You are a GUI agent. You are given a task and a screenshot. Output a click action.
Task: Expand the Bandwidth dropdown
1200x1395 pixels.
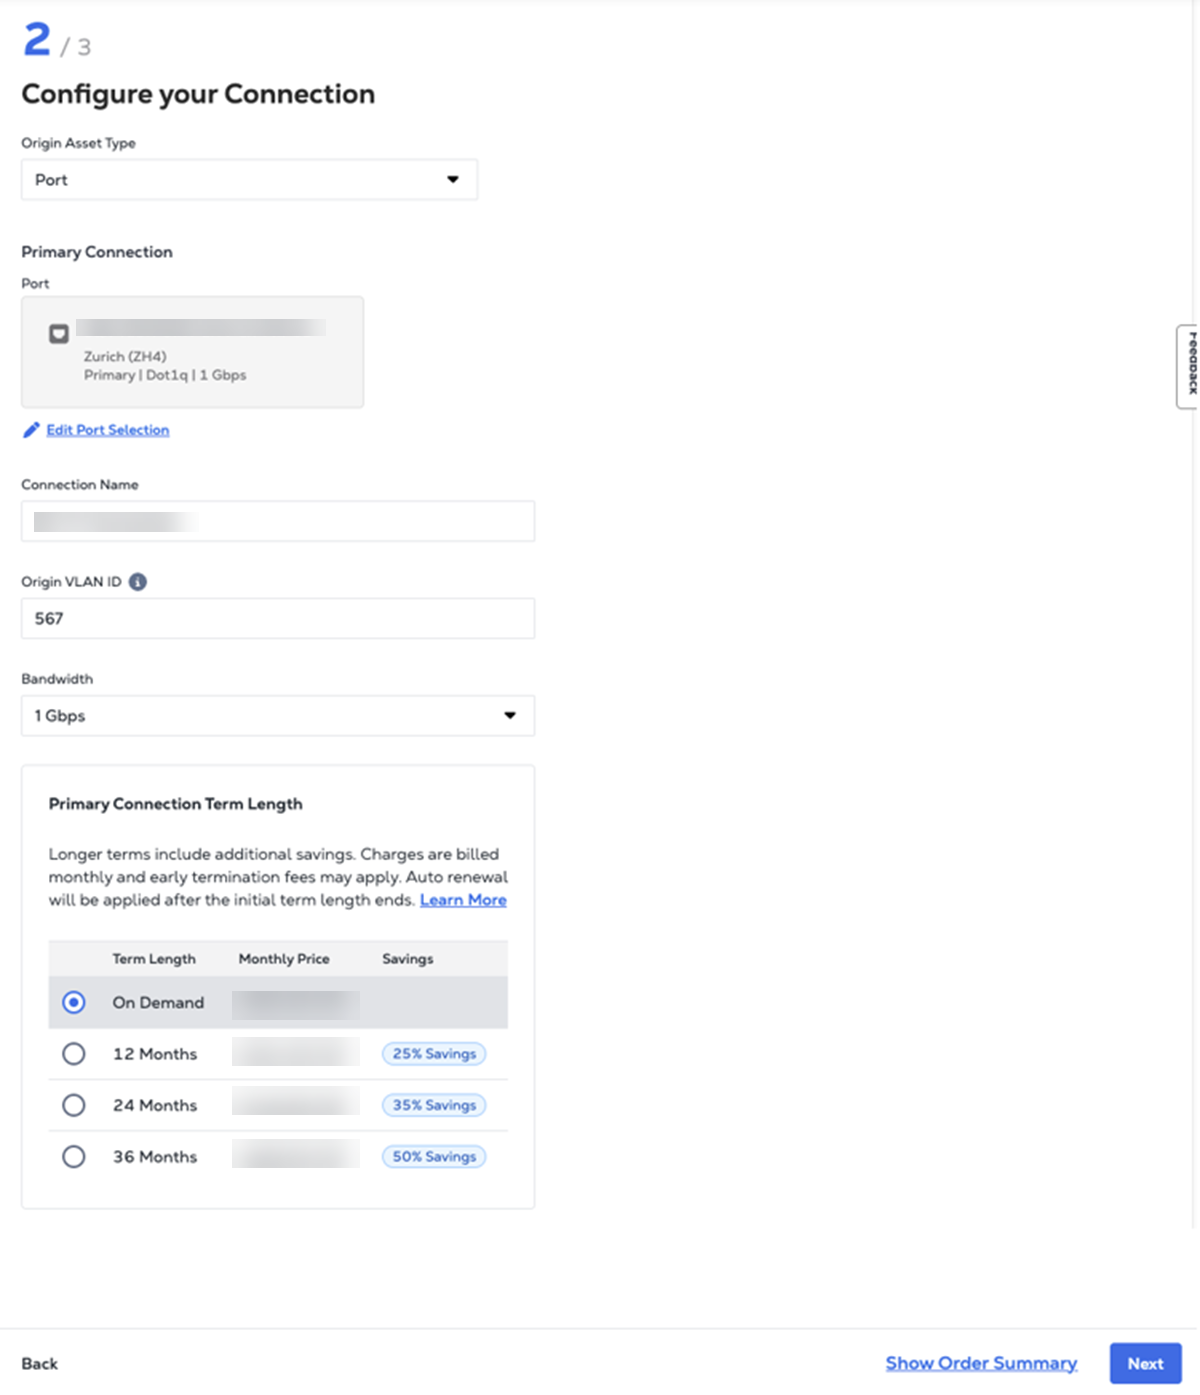point(277,716)
